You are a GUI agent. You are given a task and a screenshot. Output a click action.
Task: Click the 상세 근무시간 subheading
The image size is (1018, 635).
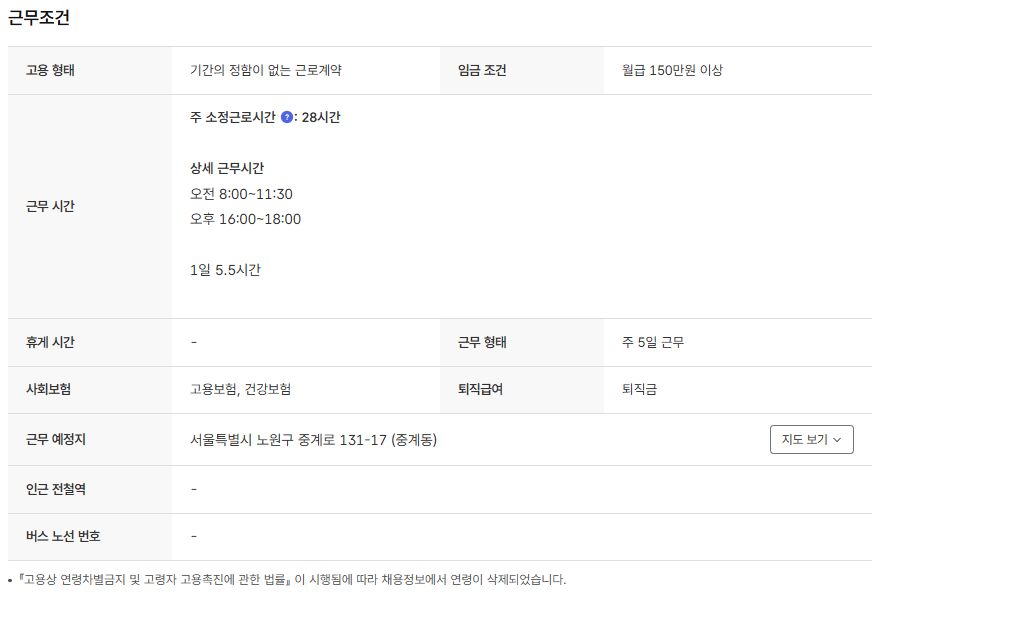pyautogui.click(x=227, y=168)
